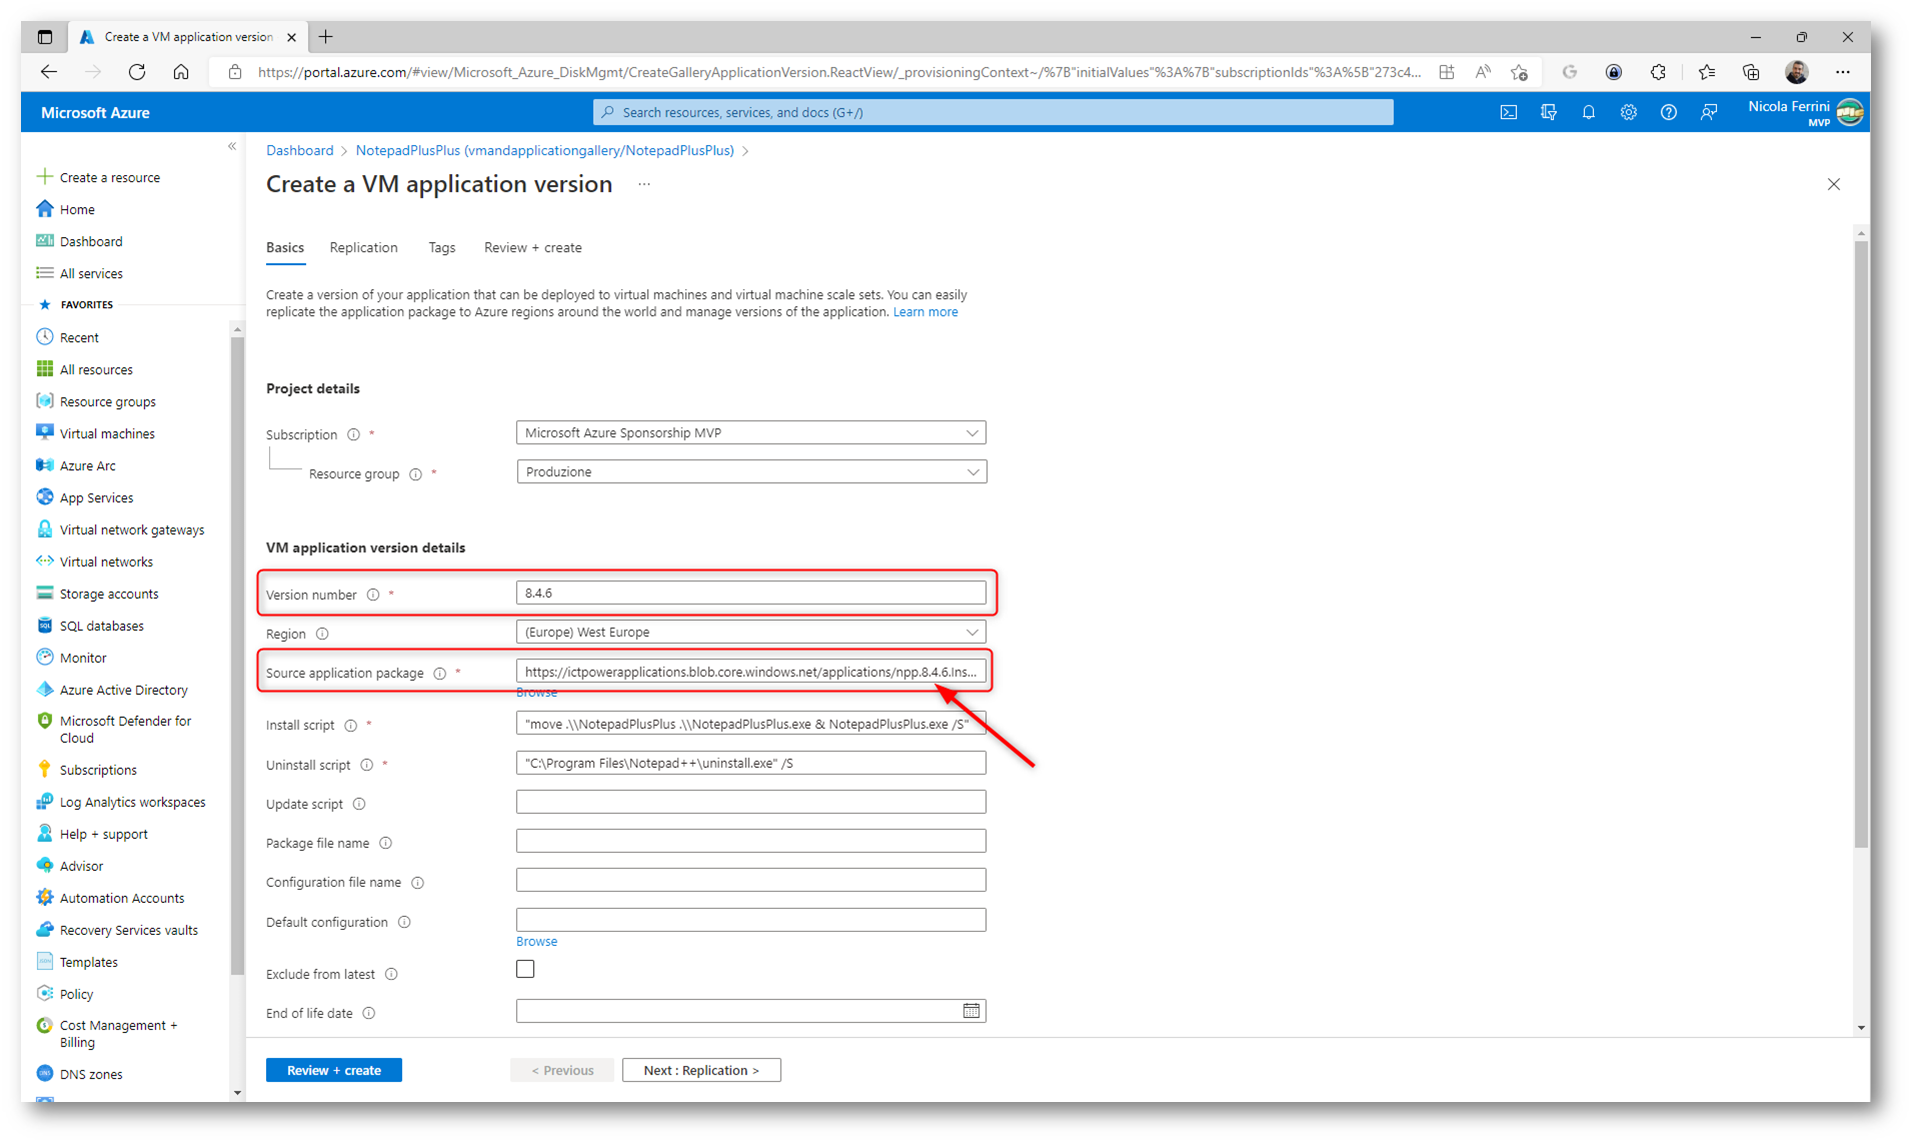1913x1144 pixels.
Task: Open Azure Active Directory in sidebar
Action: (123, 690)
